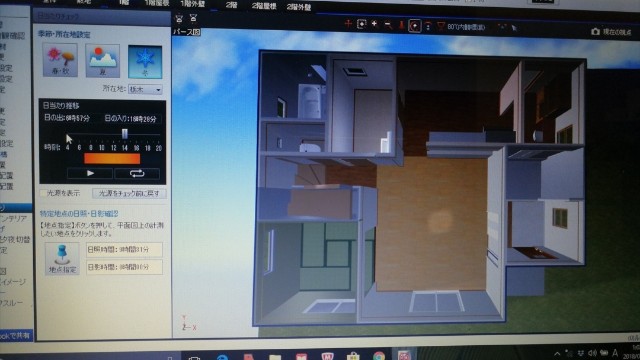Select the 冬 (winter) snowflake season icon
Image resolution: width=640 pixels, height=360 pixels.
[x=145, y=62]
